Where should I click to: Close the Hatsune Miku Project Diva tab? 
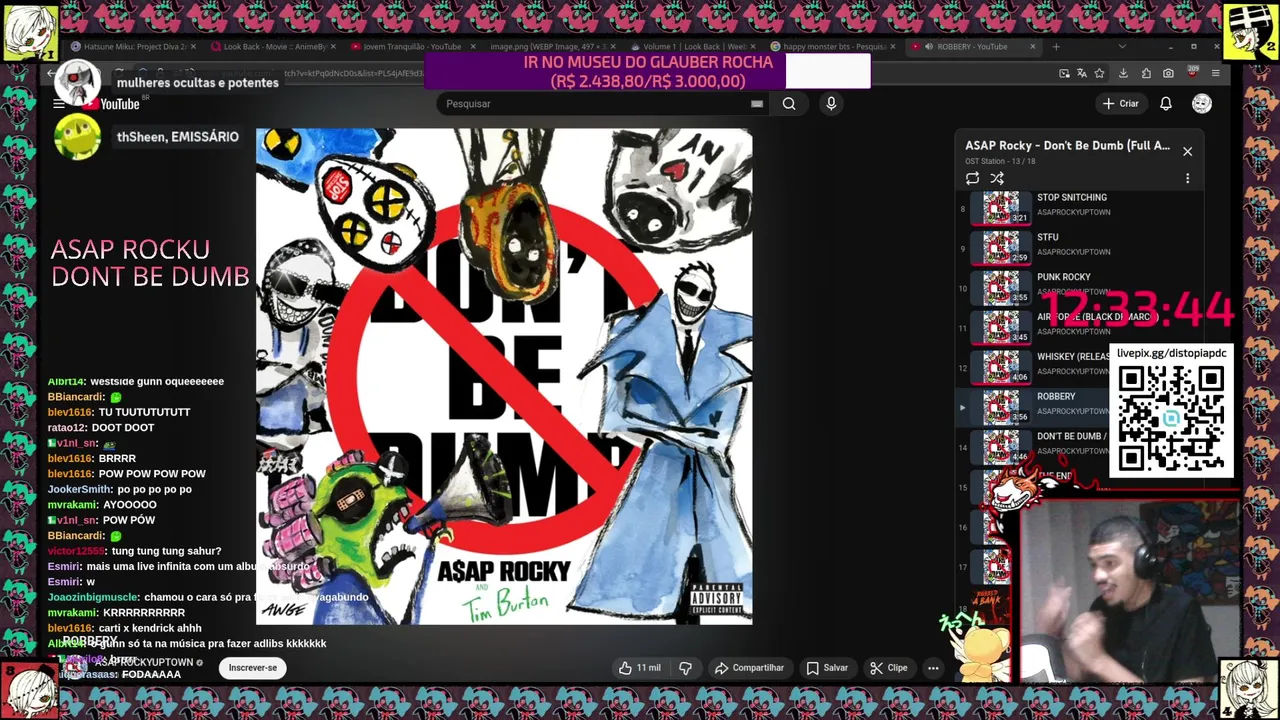(x=192, y=46)
